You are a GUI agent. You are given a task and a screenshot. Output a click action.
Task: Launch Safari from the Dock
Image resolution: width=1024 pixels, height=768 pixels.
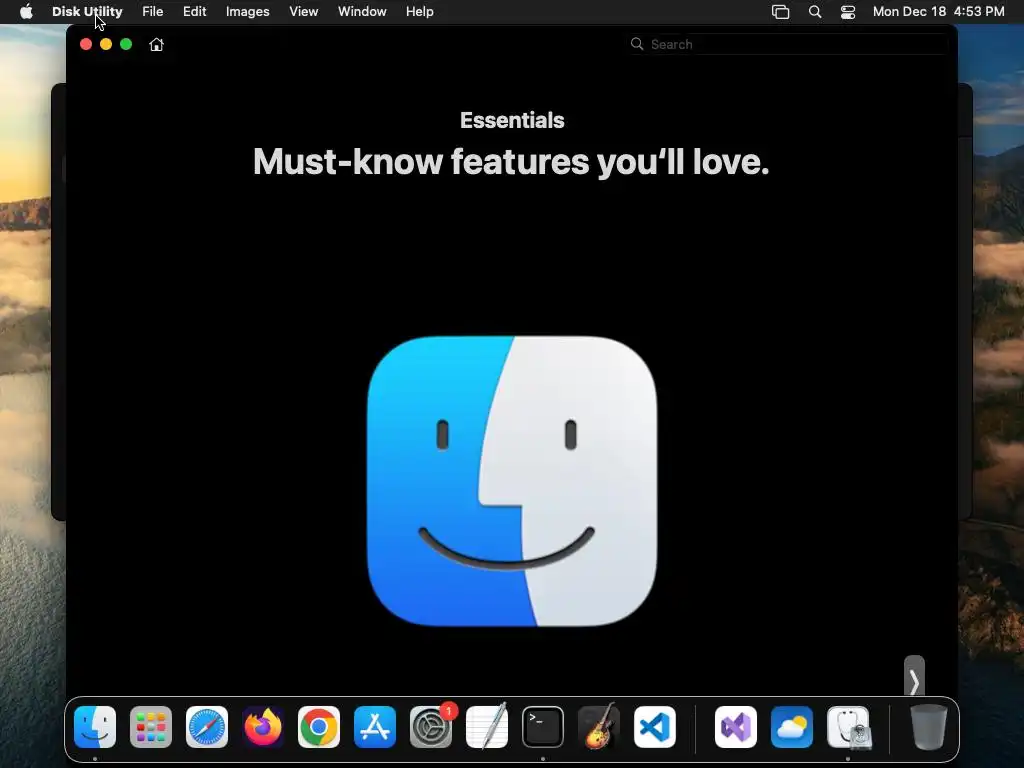click(x=207, y=727)
